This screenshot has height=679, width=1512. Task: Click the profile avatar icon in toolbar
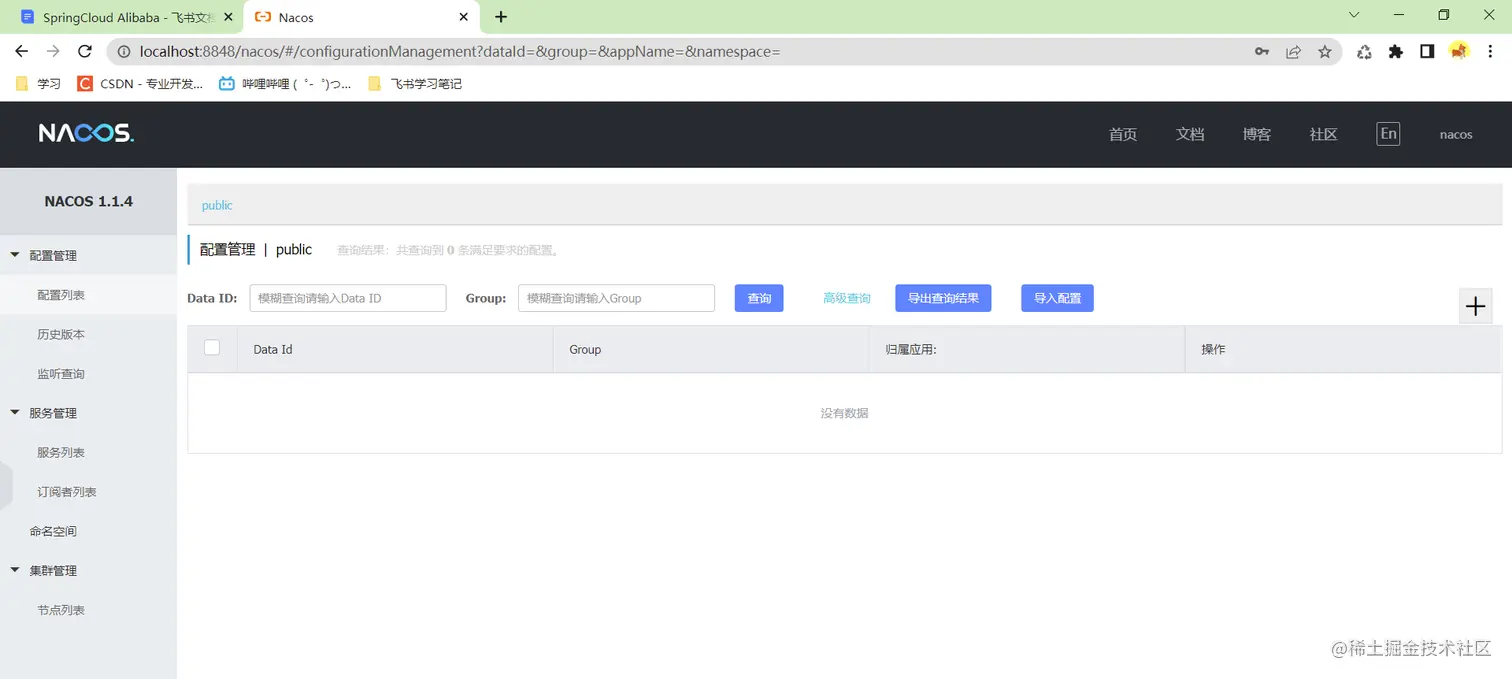point(1459,51)
